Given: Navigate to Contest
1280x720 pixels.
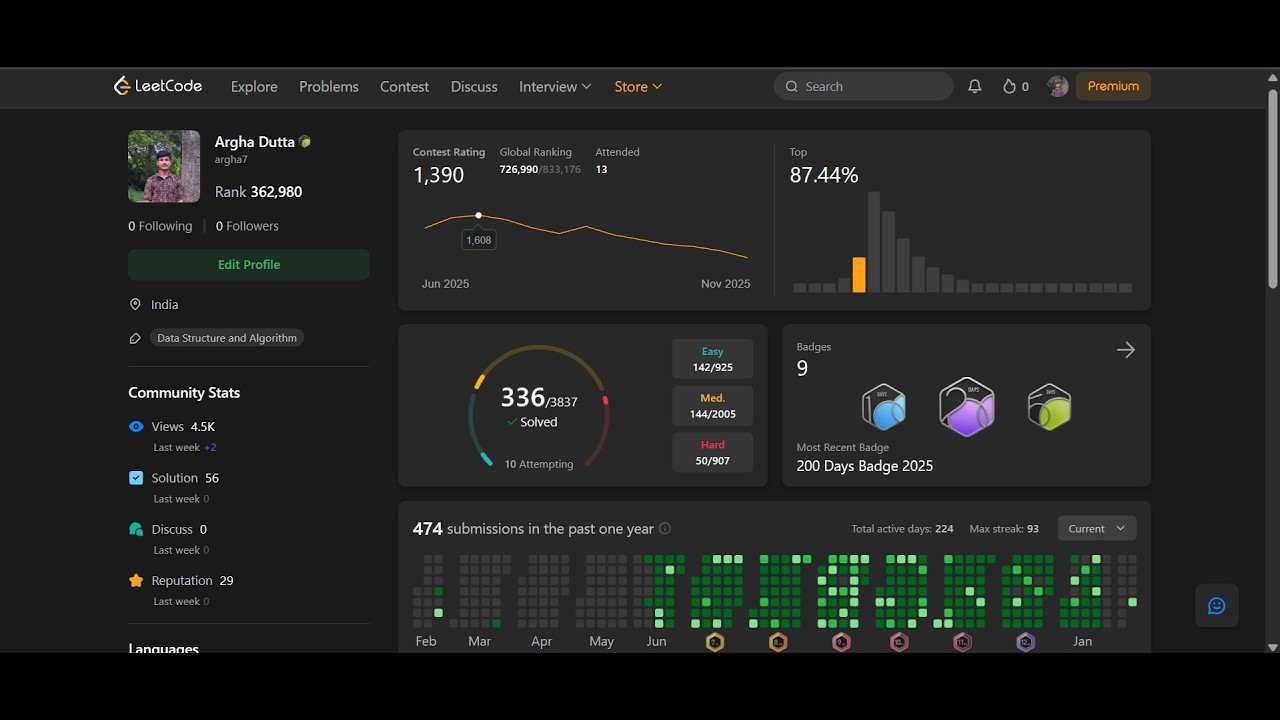Looking at the screenshot, I should [405, 87].
